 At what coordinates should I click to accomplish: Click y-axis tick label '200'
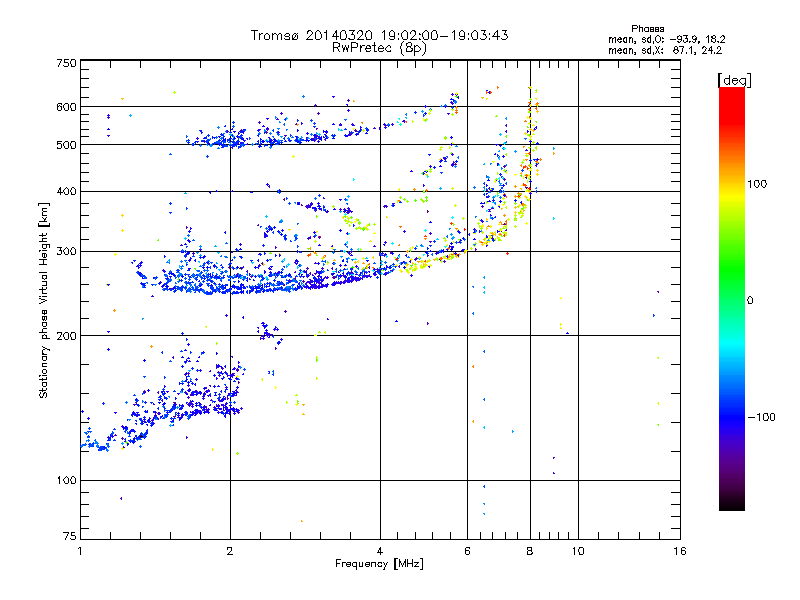tap(66, 336)
